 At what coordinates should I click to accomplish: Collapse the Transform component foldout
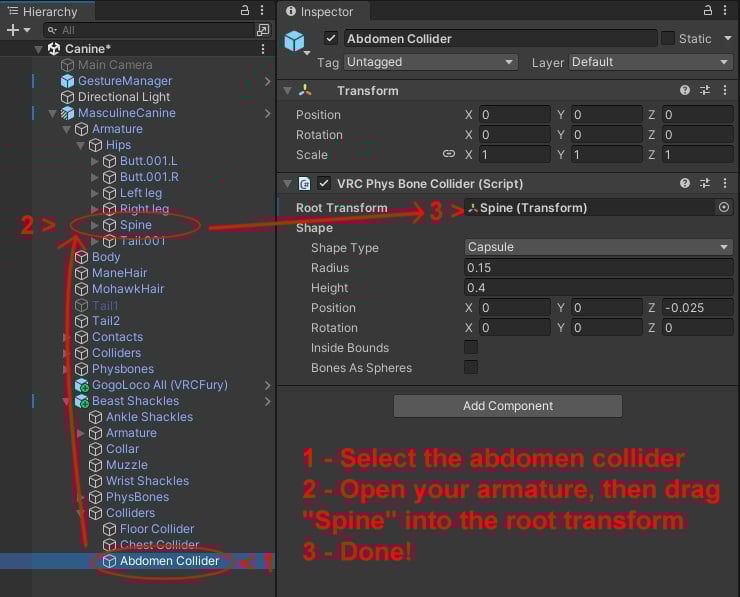[x=287, y=90]
